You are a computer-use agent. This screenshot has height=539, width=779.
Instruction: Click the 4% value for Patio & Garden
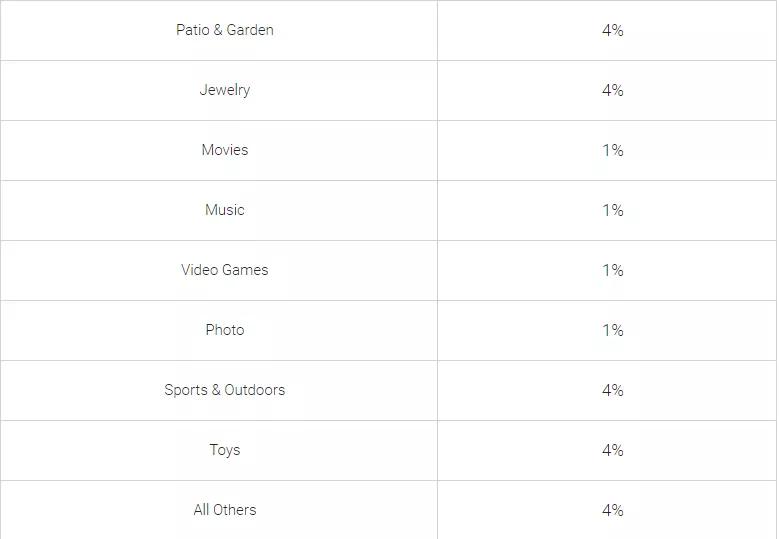tap(612, 30)
